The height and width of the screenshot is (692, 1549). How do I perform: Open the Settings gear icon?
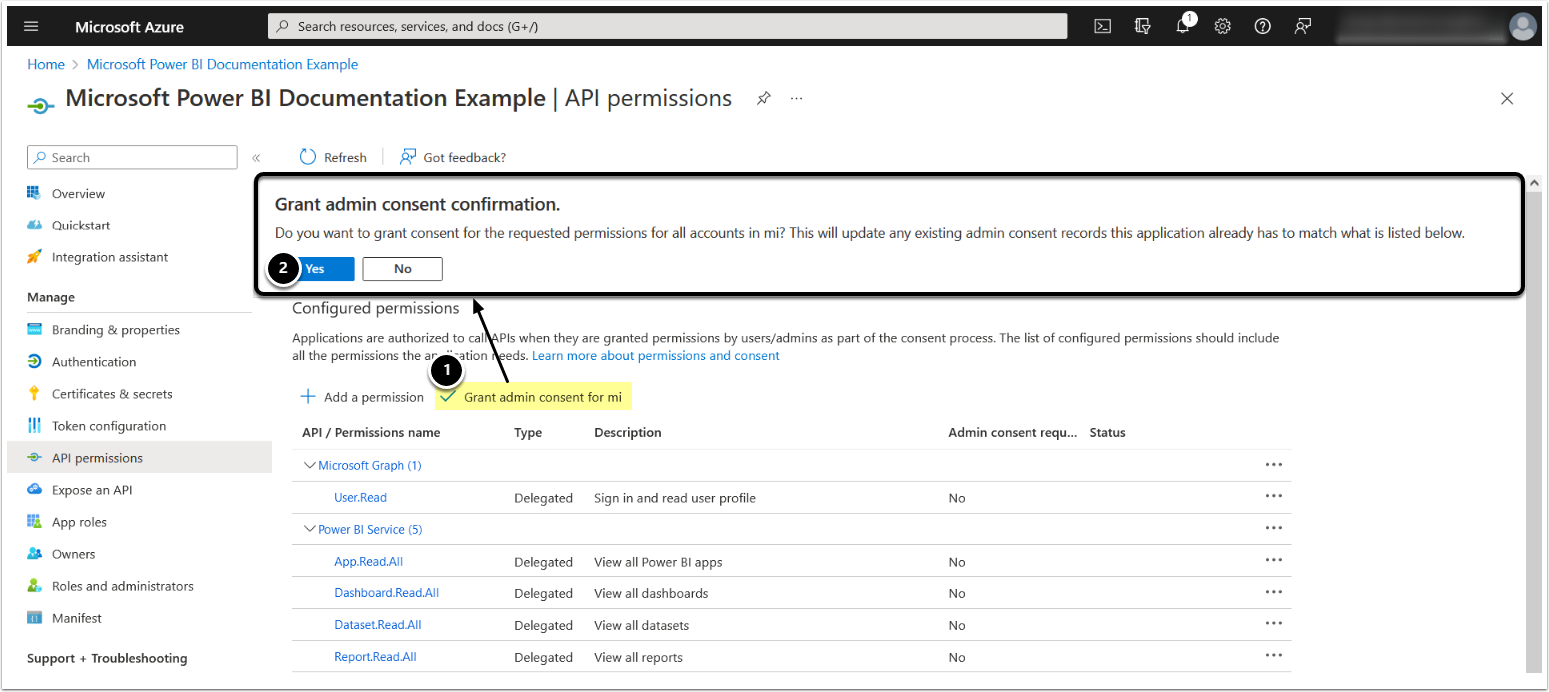(1222, 27)
